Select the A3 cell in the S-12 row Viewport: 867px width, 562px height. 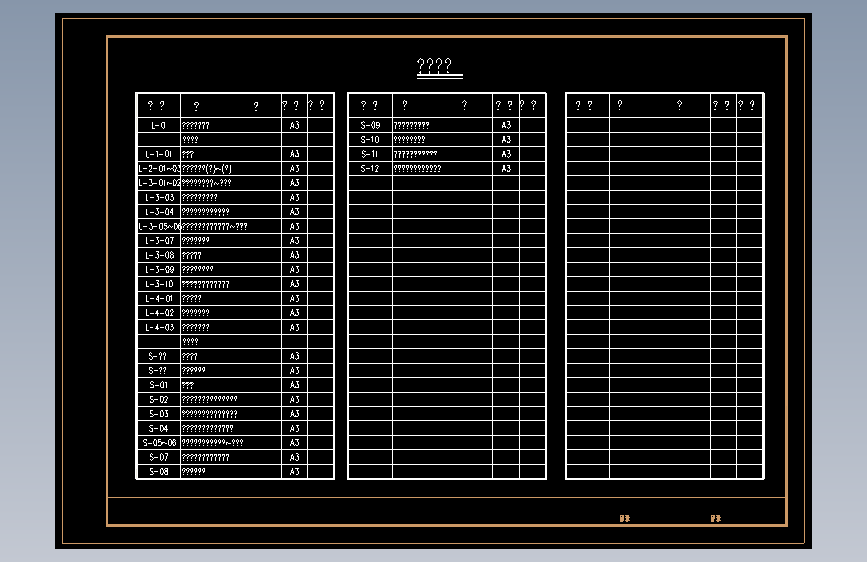tap(506, 169)
